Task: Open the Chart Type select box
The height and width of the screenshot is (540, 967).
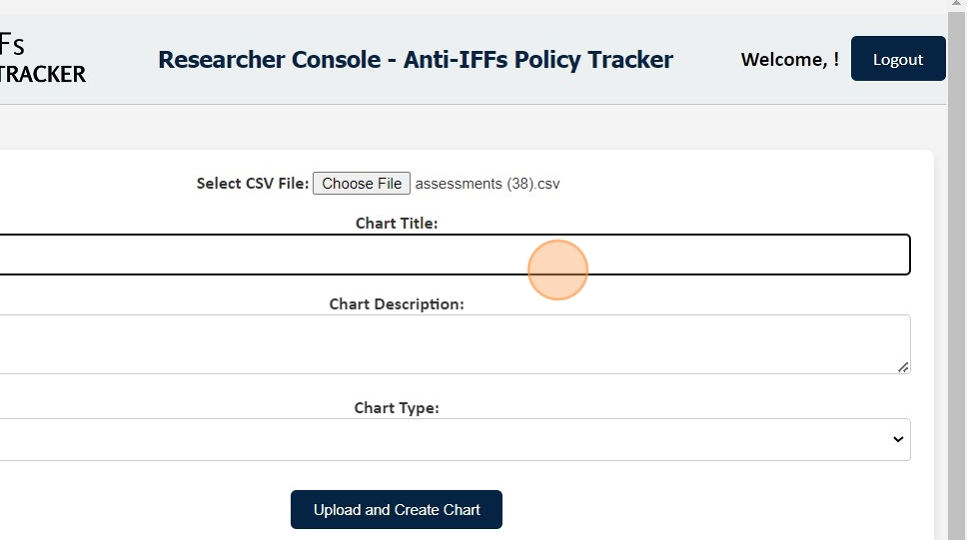Action: pos(450,440)
